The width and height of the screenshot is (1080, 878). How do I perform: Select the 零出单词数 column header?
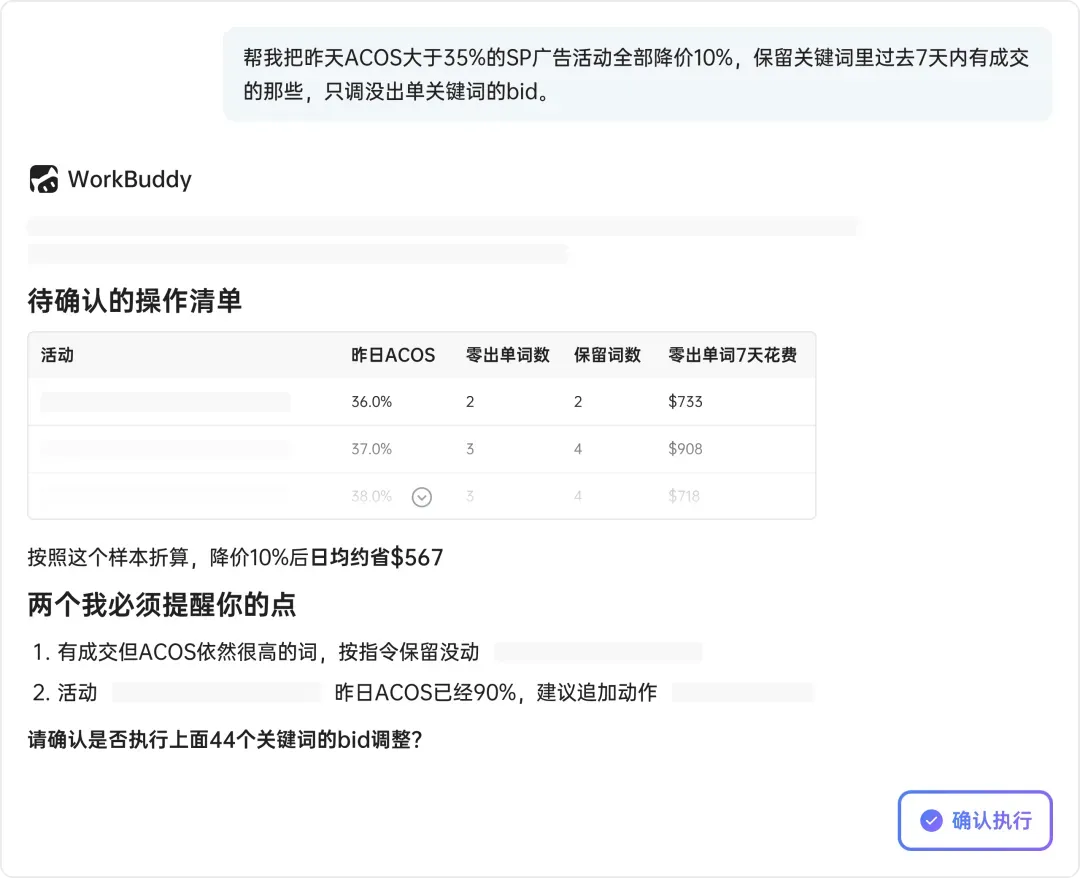click(x=508, y=355)
